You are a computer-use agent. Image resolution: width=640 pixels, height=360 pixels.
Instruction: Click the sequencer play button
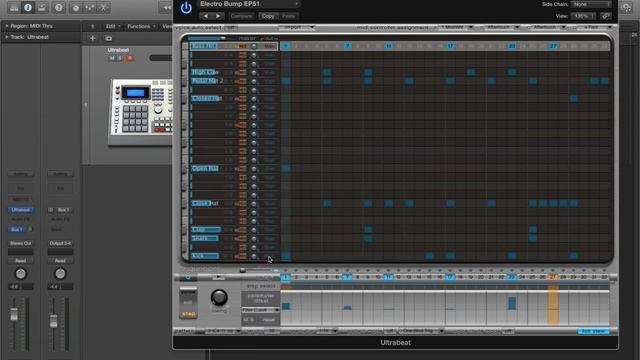coord(218,278)
